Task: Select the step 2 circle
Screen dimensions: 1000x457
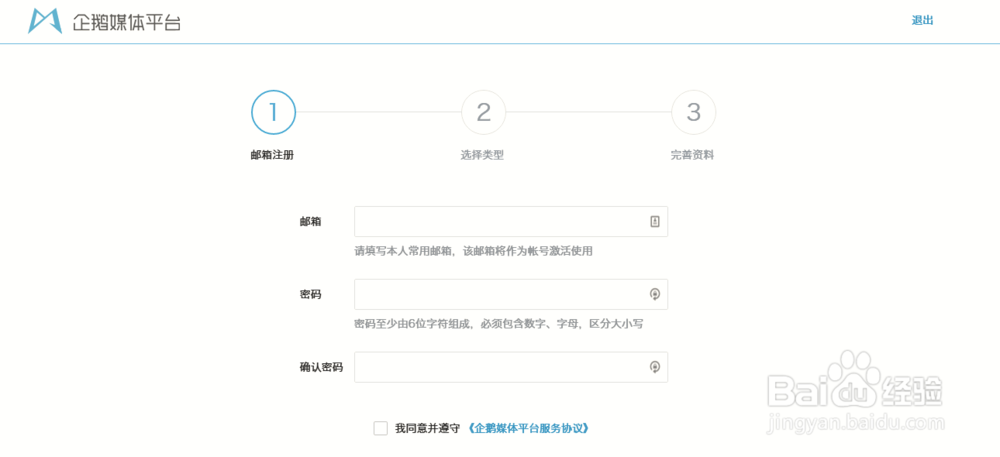Action: coord(483,112)
